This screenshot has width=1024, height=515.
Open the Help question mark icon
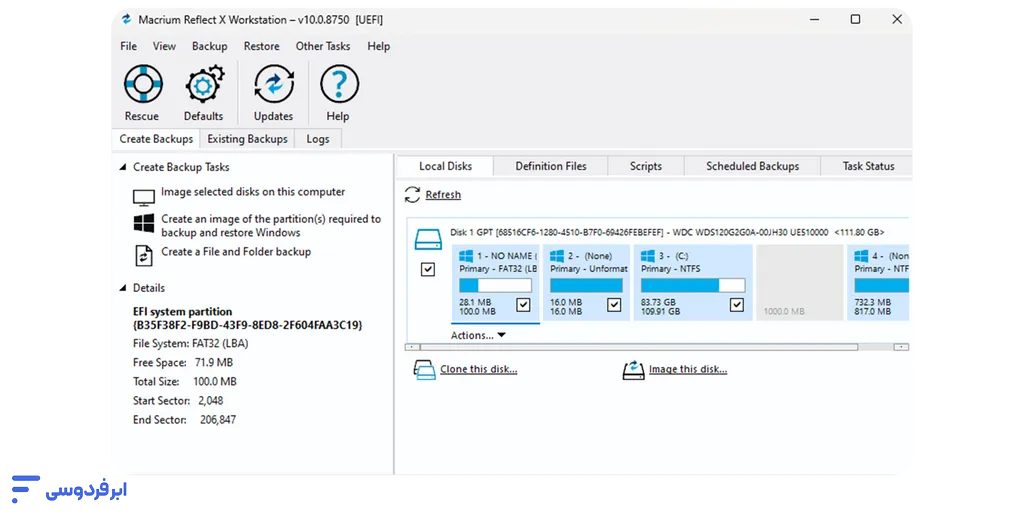coord(338,86)
